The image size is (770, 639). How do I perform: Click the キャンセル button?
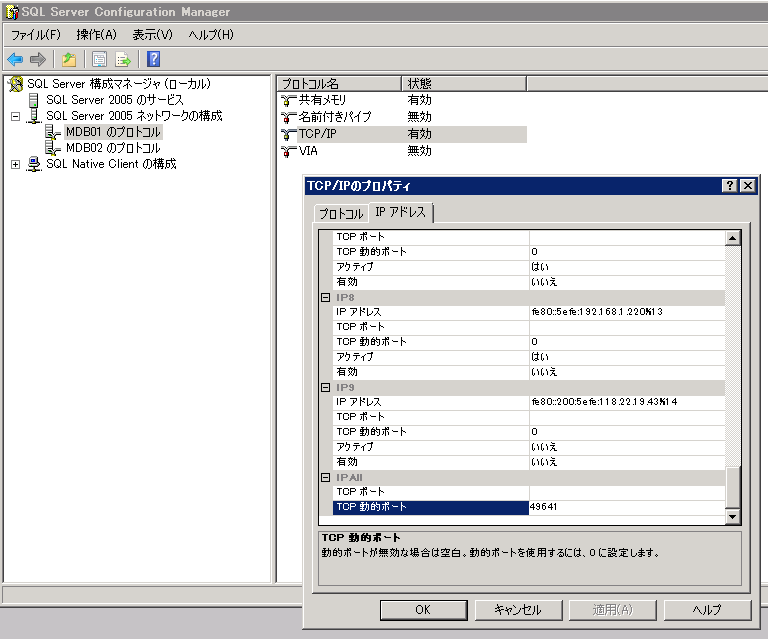click(x=517, y=609)
